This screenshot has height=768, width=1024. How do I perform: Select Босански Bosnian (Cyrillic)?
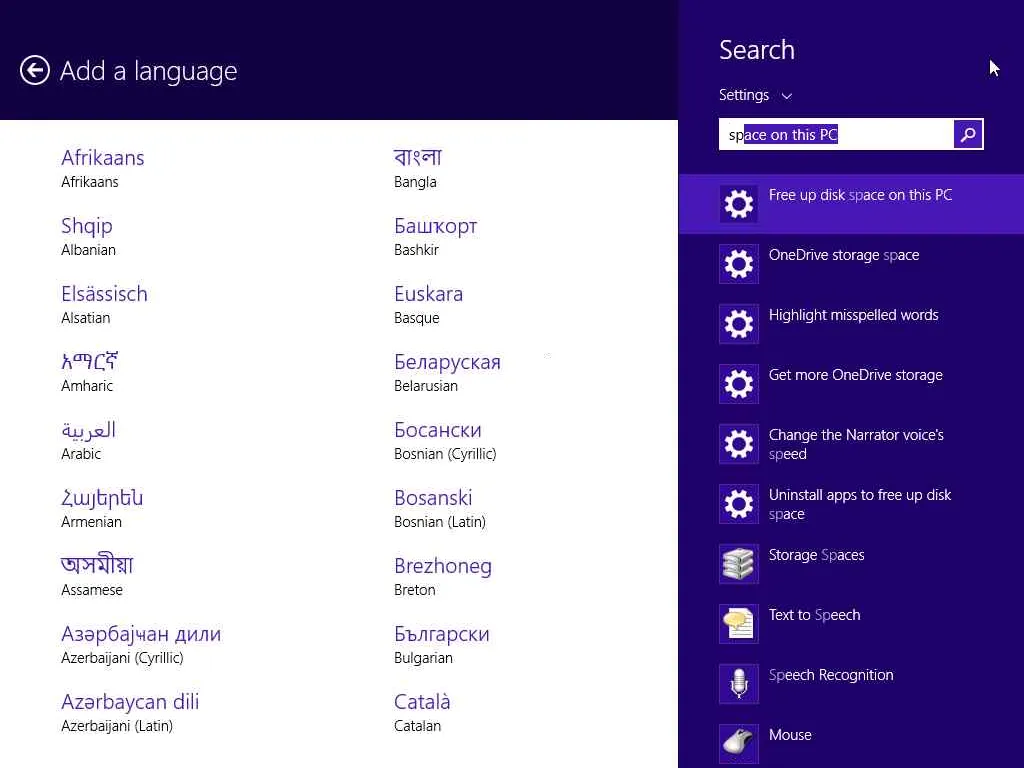coord(445,440)
